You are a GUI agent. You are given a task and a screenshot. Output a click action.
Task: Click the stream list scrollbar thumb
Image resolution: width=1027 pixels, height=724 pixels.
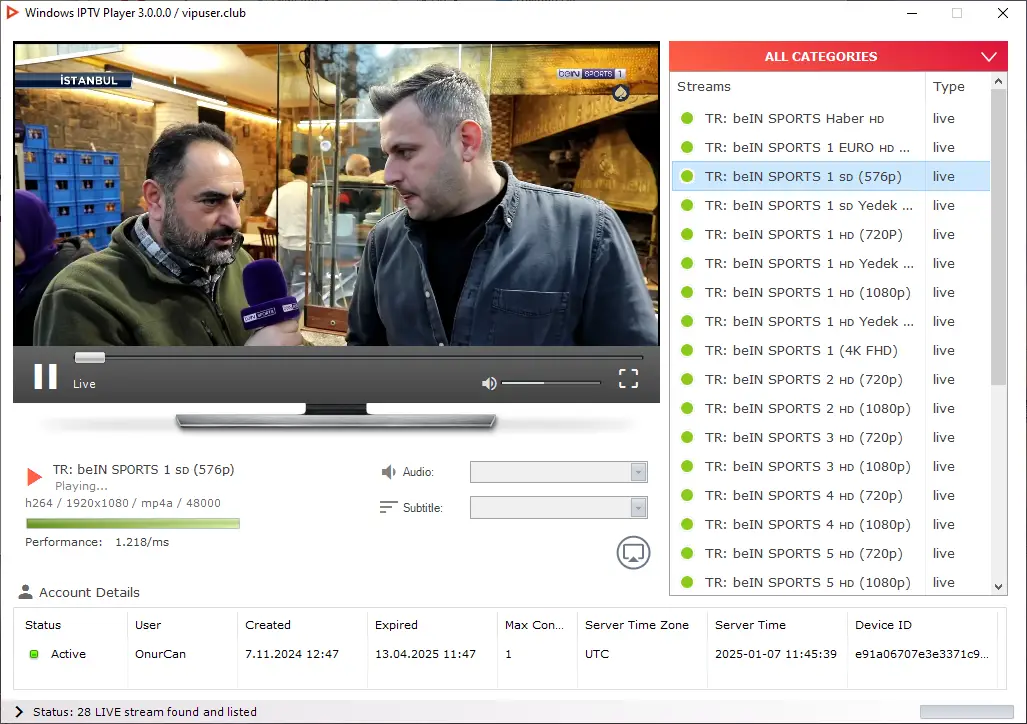click(x=998, y=237)
